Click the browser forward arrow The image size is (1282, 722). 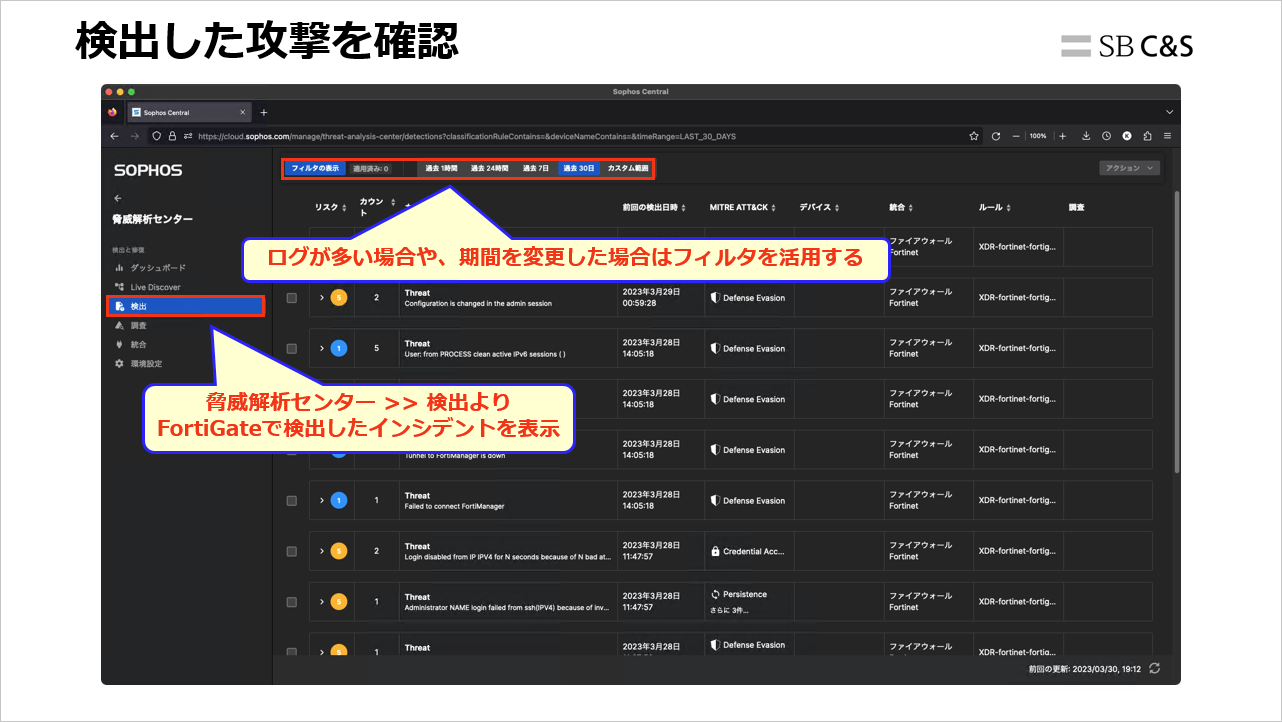click(x=134, y=136)
